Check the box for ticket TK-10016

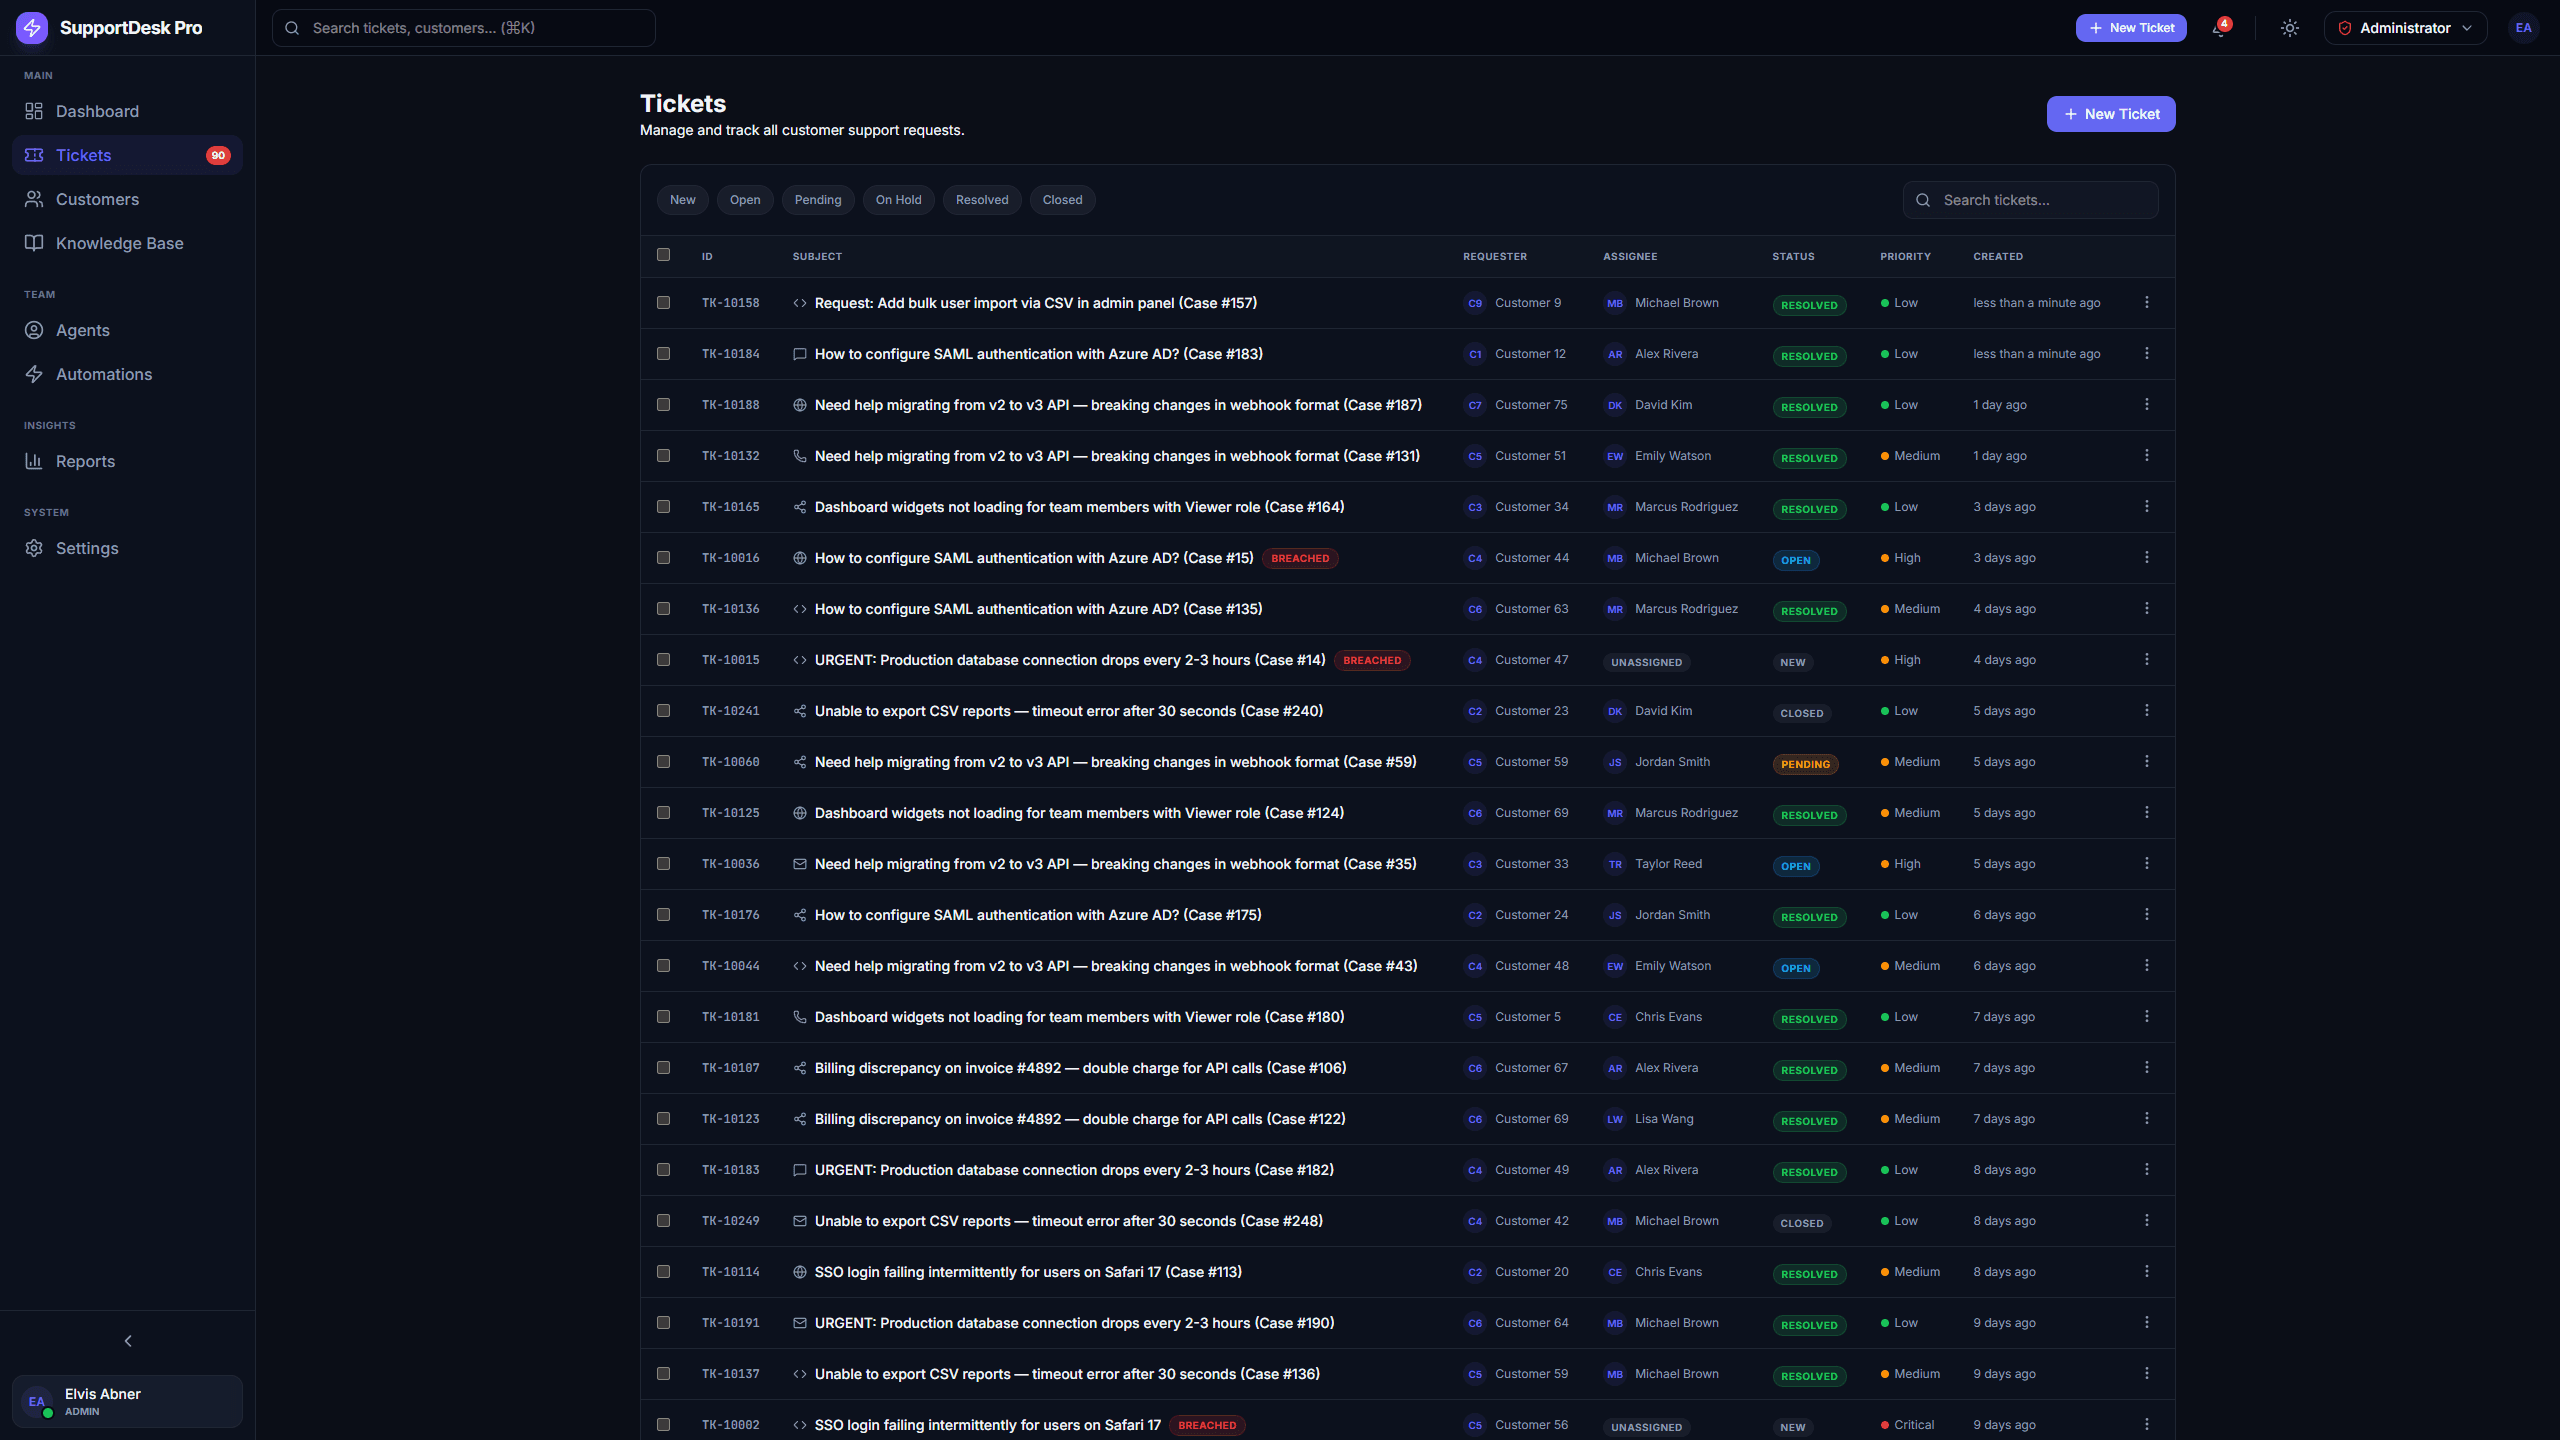(663, 557)
